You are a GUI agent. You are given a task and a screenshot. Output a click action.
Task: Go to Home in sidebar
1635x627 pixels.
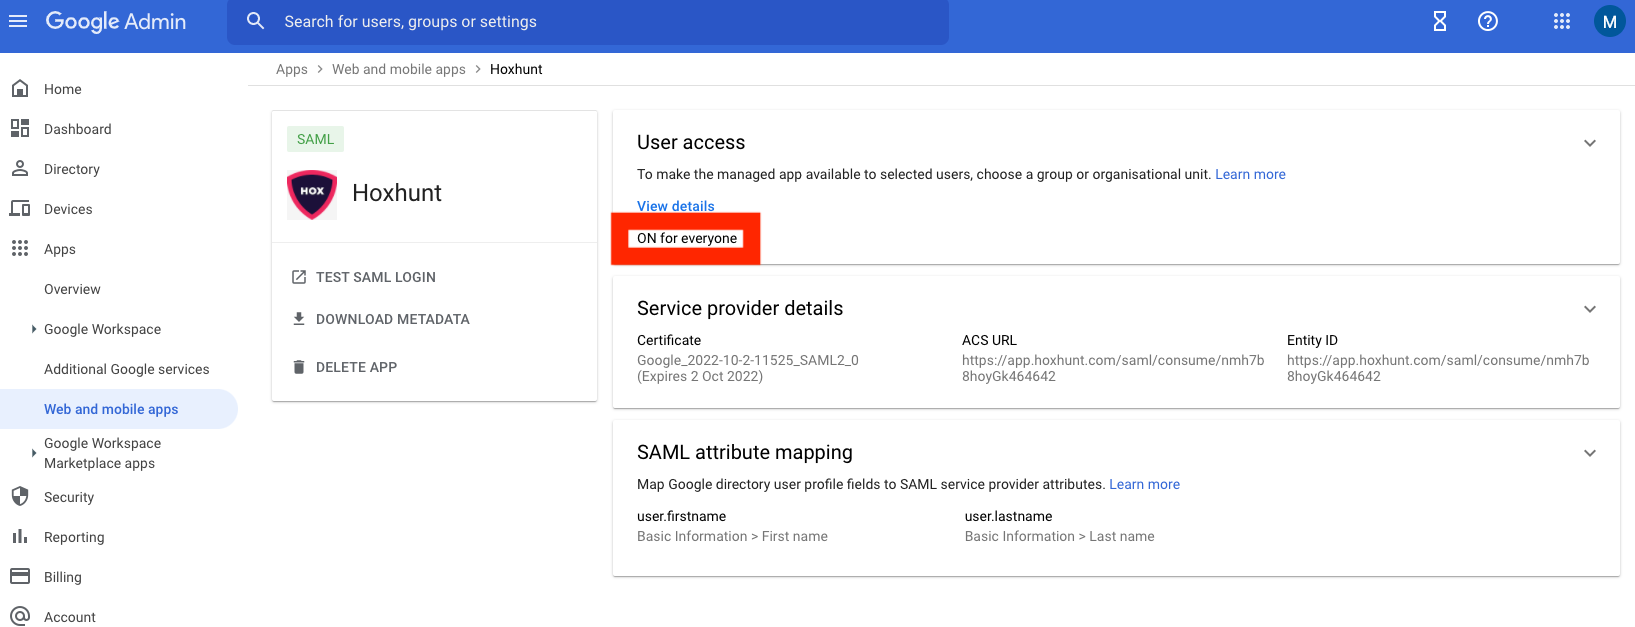pyautogui.click(x=63, y=89)
